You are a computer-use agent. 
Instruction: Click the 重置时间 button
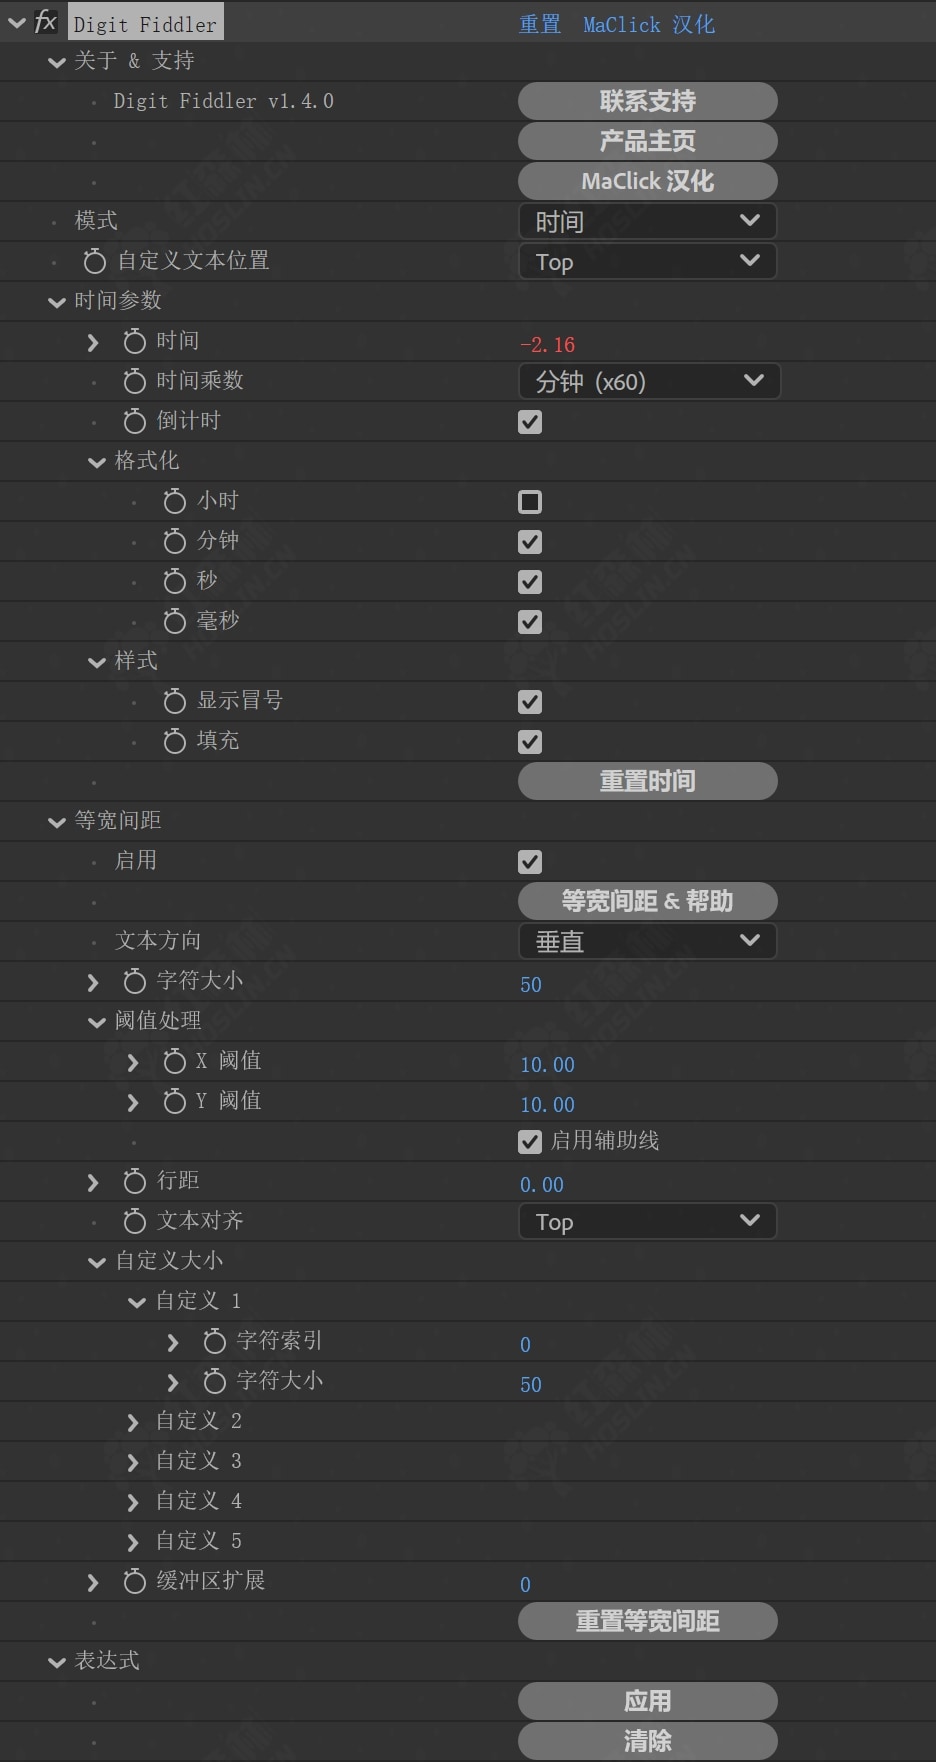[648, 781]
